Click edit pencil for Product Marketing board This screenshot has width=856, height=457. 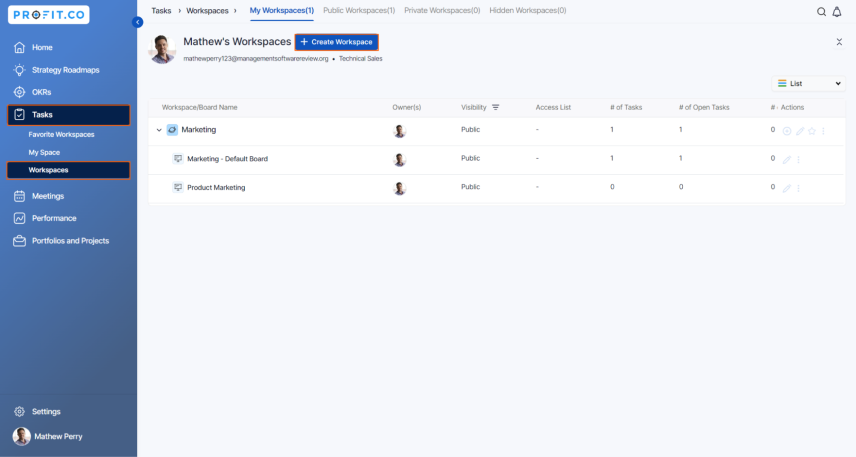[x=787, y=188]
